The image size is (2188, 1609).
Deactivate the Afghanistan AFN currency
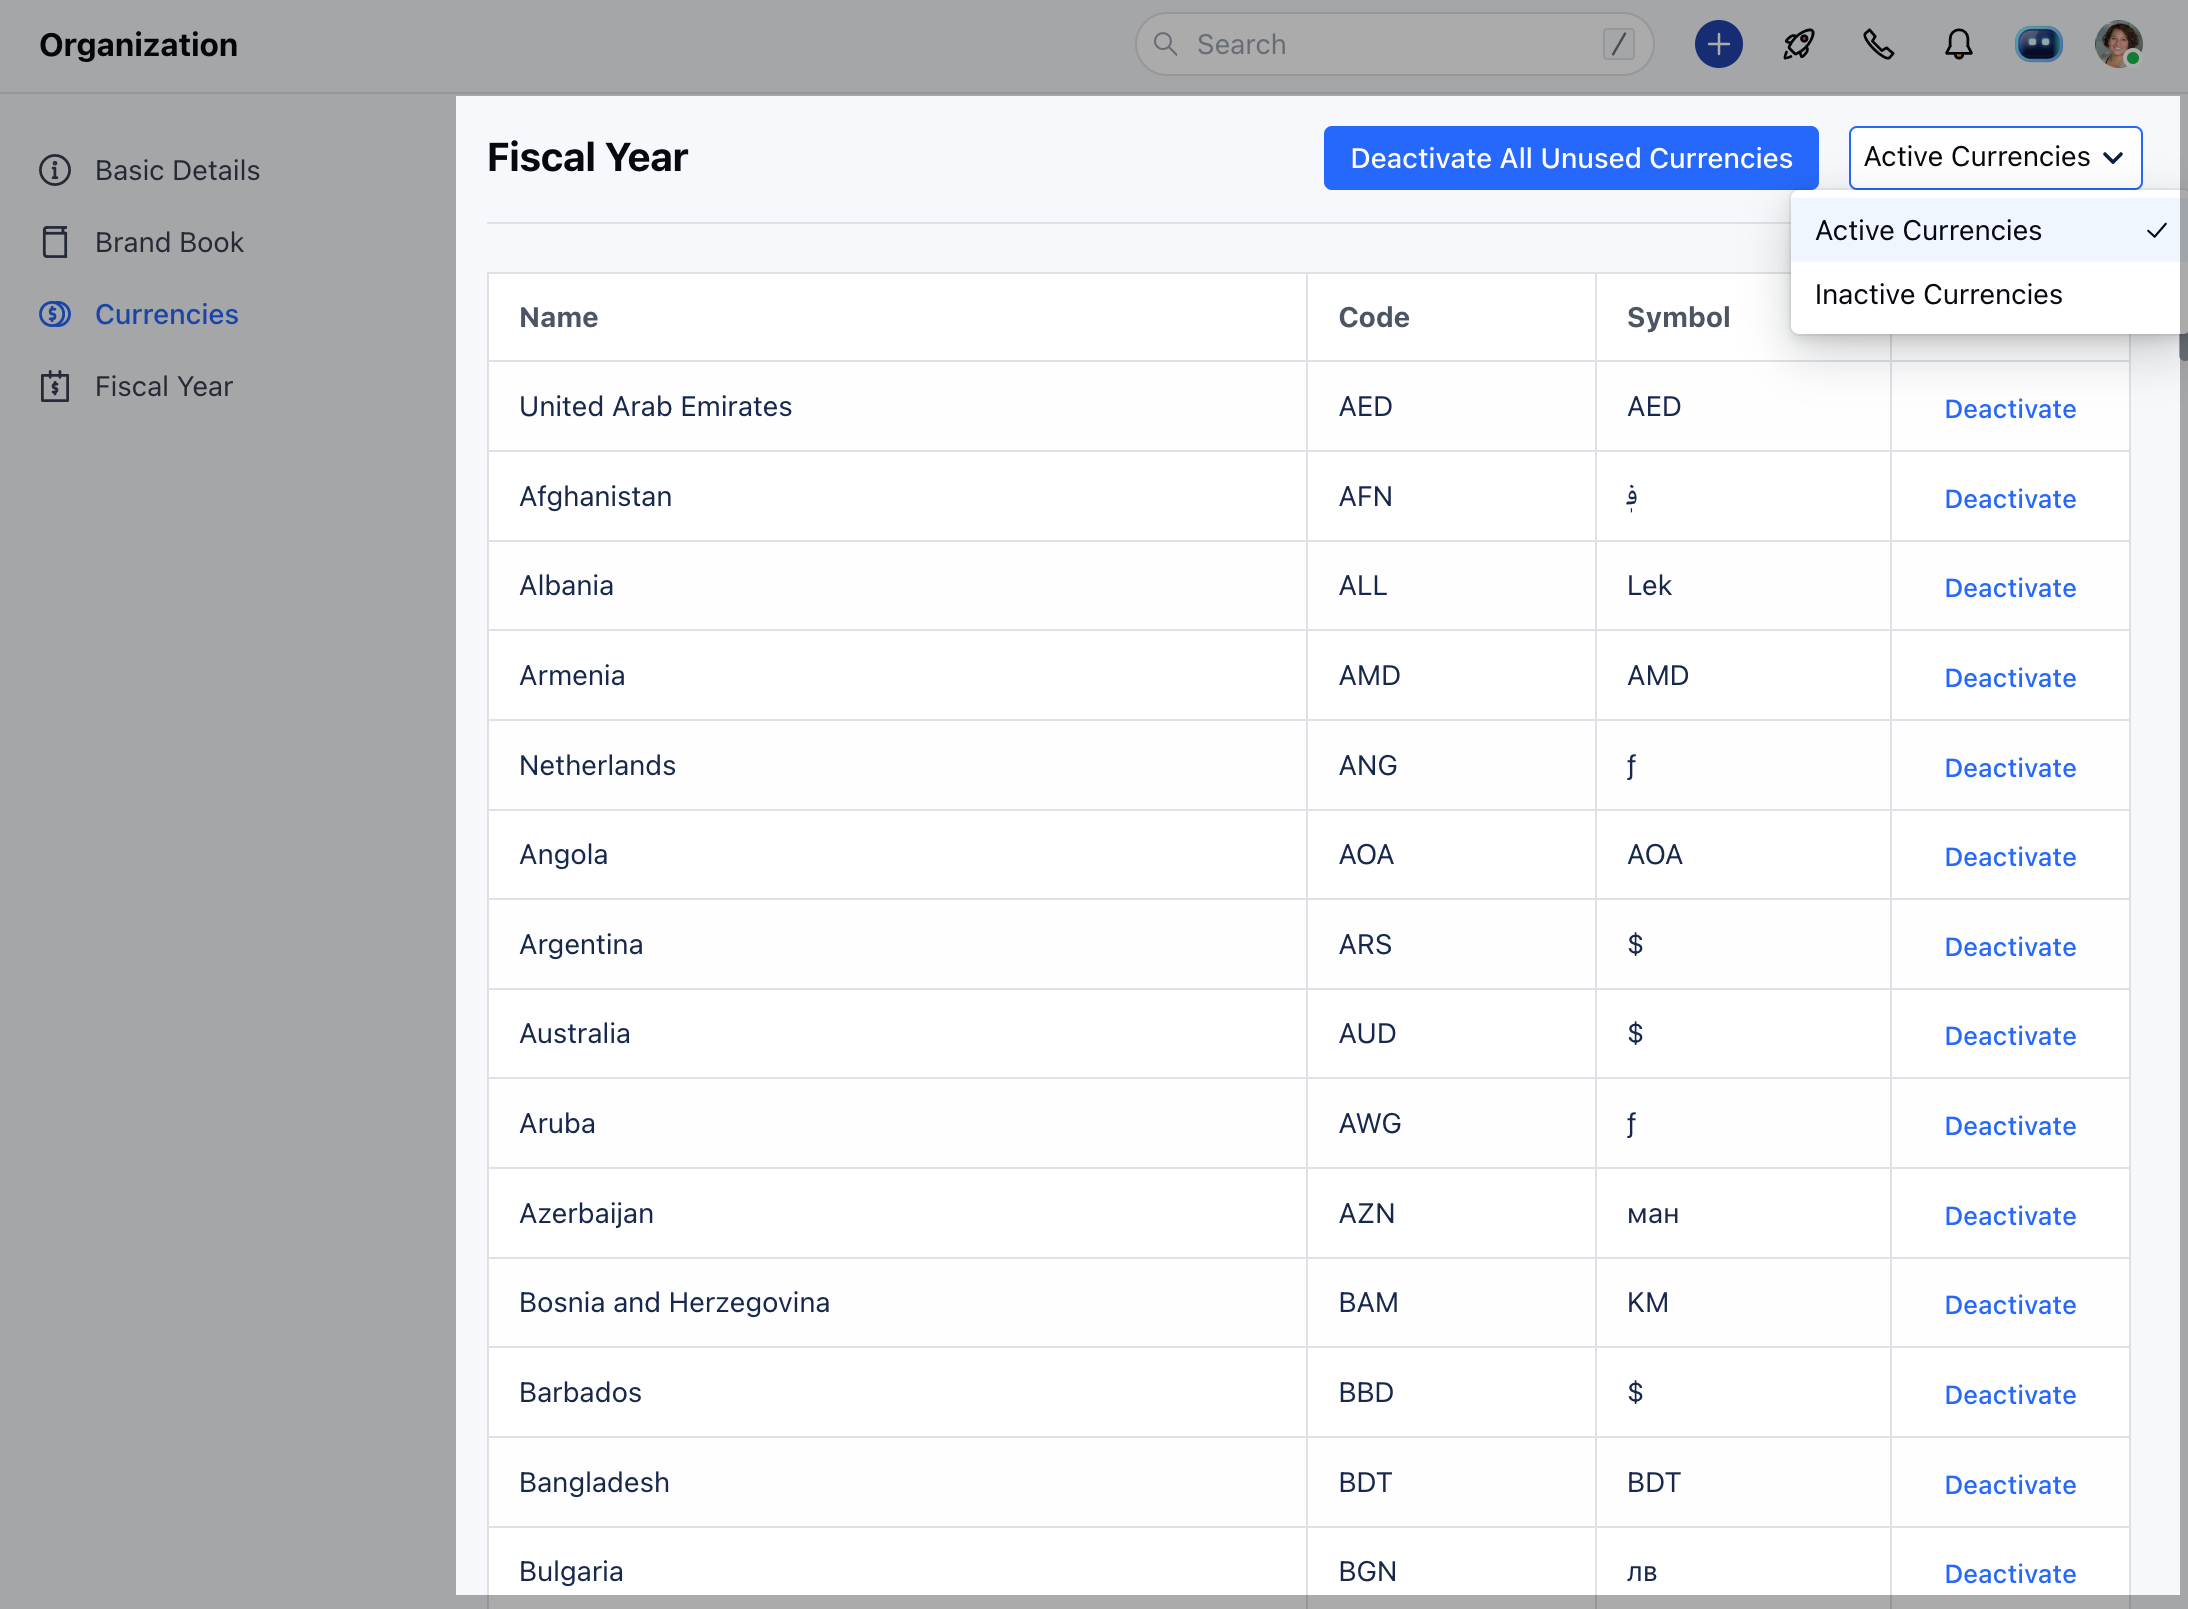click(x=2009, y=499)
